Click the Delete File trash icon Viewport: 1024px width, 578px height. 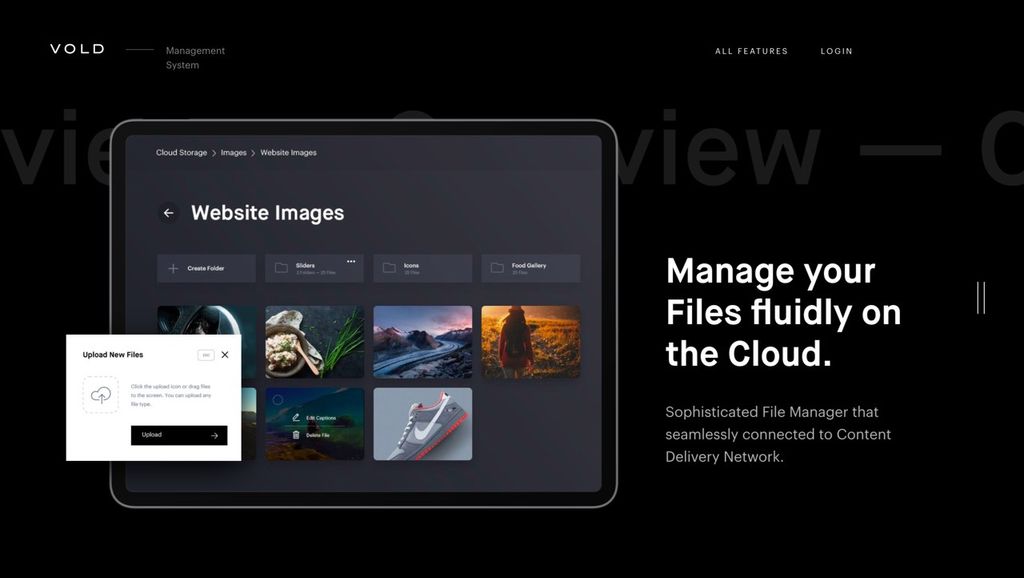[294, 434]
